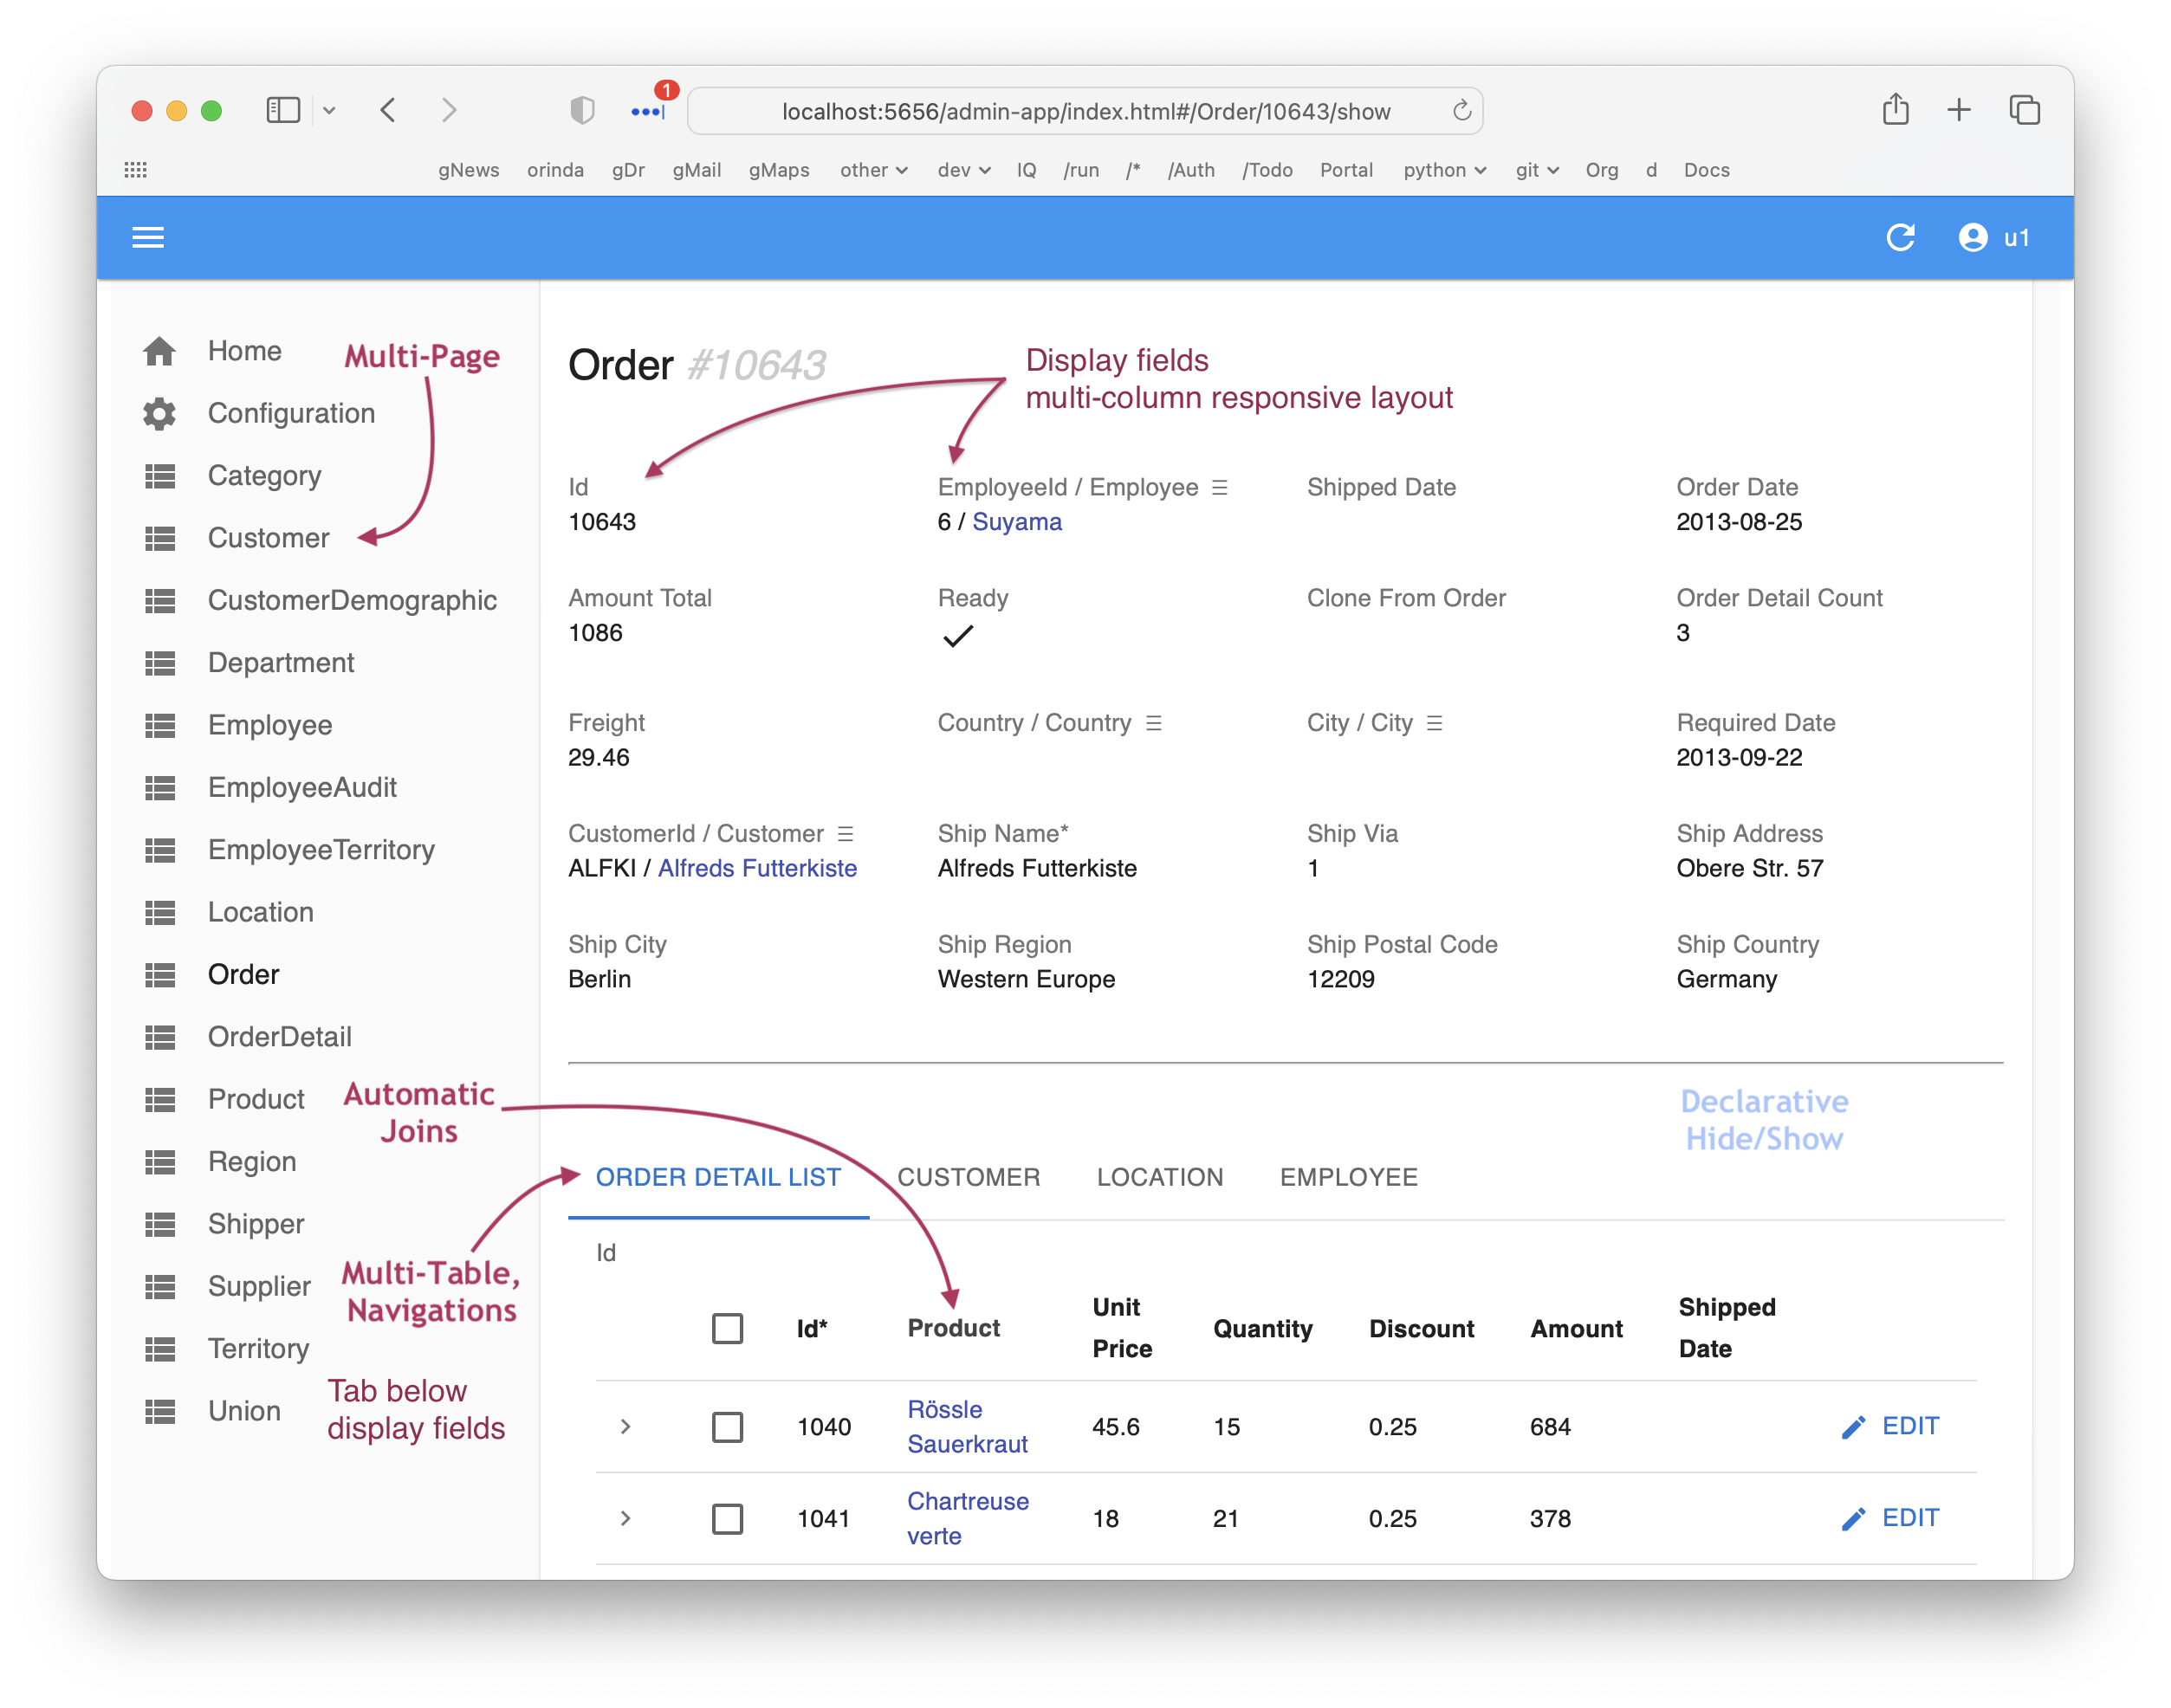This screenshot has height=1708, width=2171.
Task: Open the EmployeeId / Employee join menu icon
Action: [1219, 488]
